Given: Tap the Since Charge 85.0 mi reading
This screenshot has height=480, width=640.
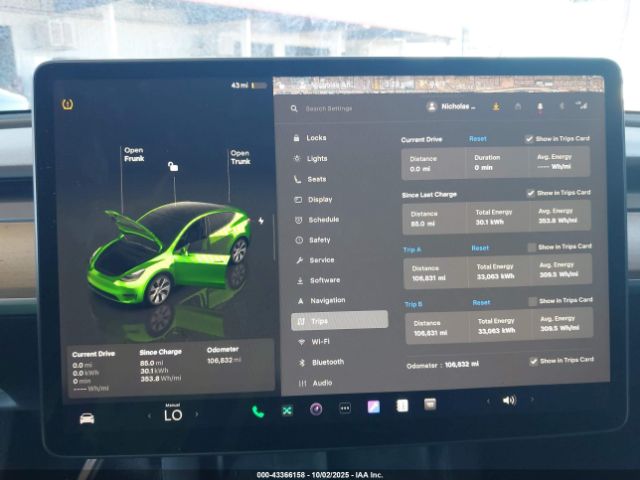Looking at the screenshot, I should [x=151, y=363].
